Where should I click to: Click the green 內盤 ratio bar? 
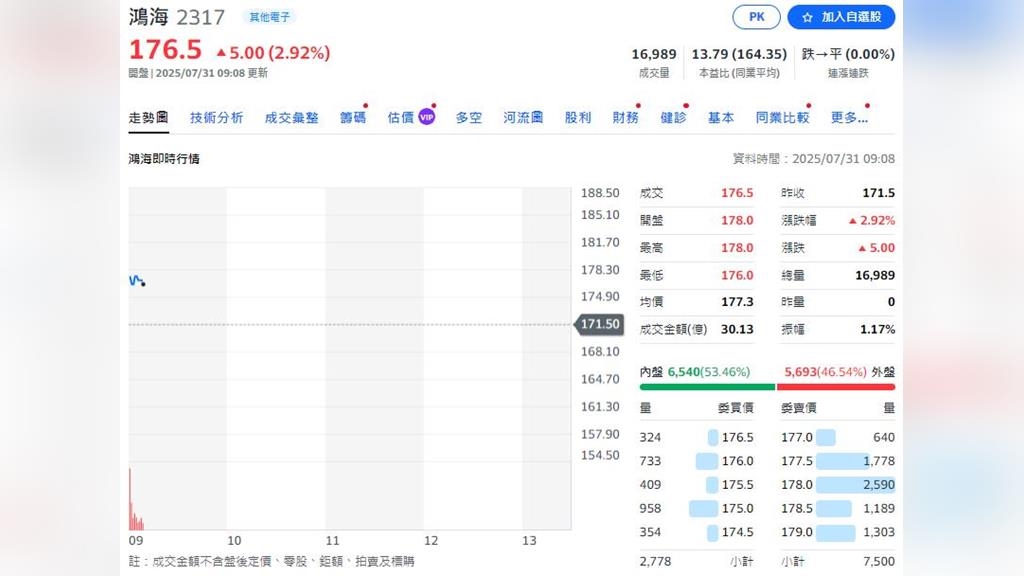pyautogui.click(x=707, y=387)
